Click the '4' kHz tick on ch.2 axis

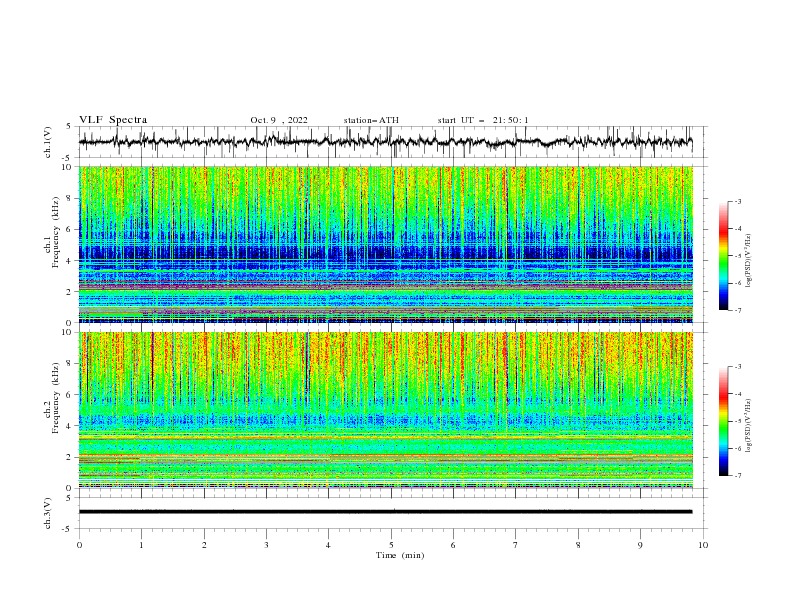(x=71, y=426)
